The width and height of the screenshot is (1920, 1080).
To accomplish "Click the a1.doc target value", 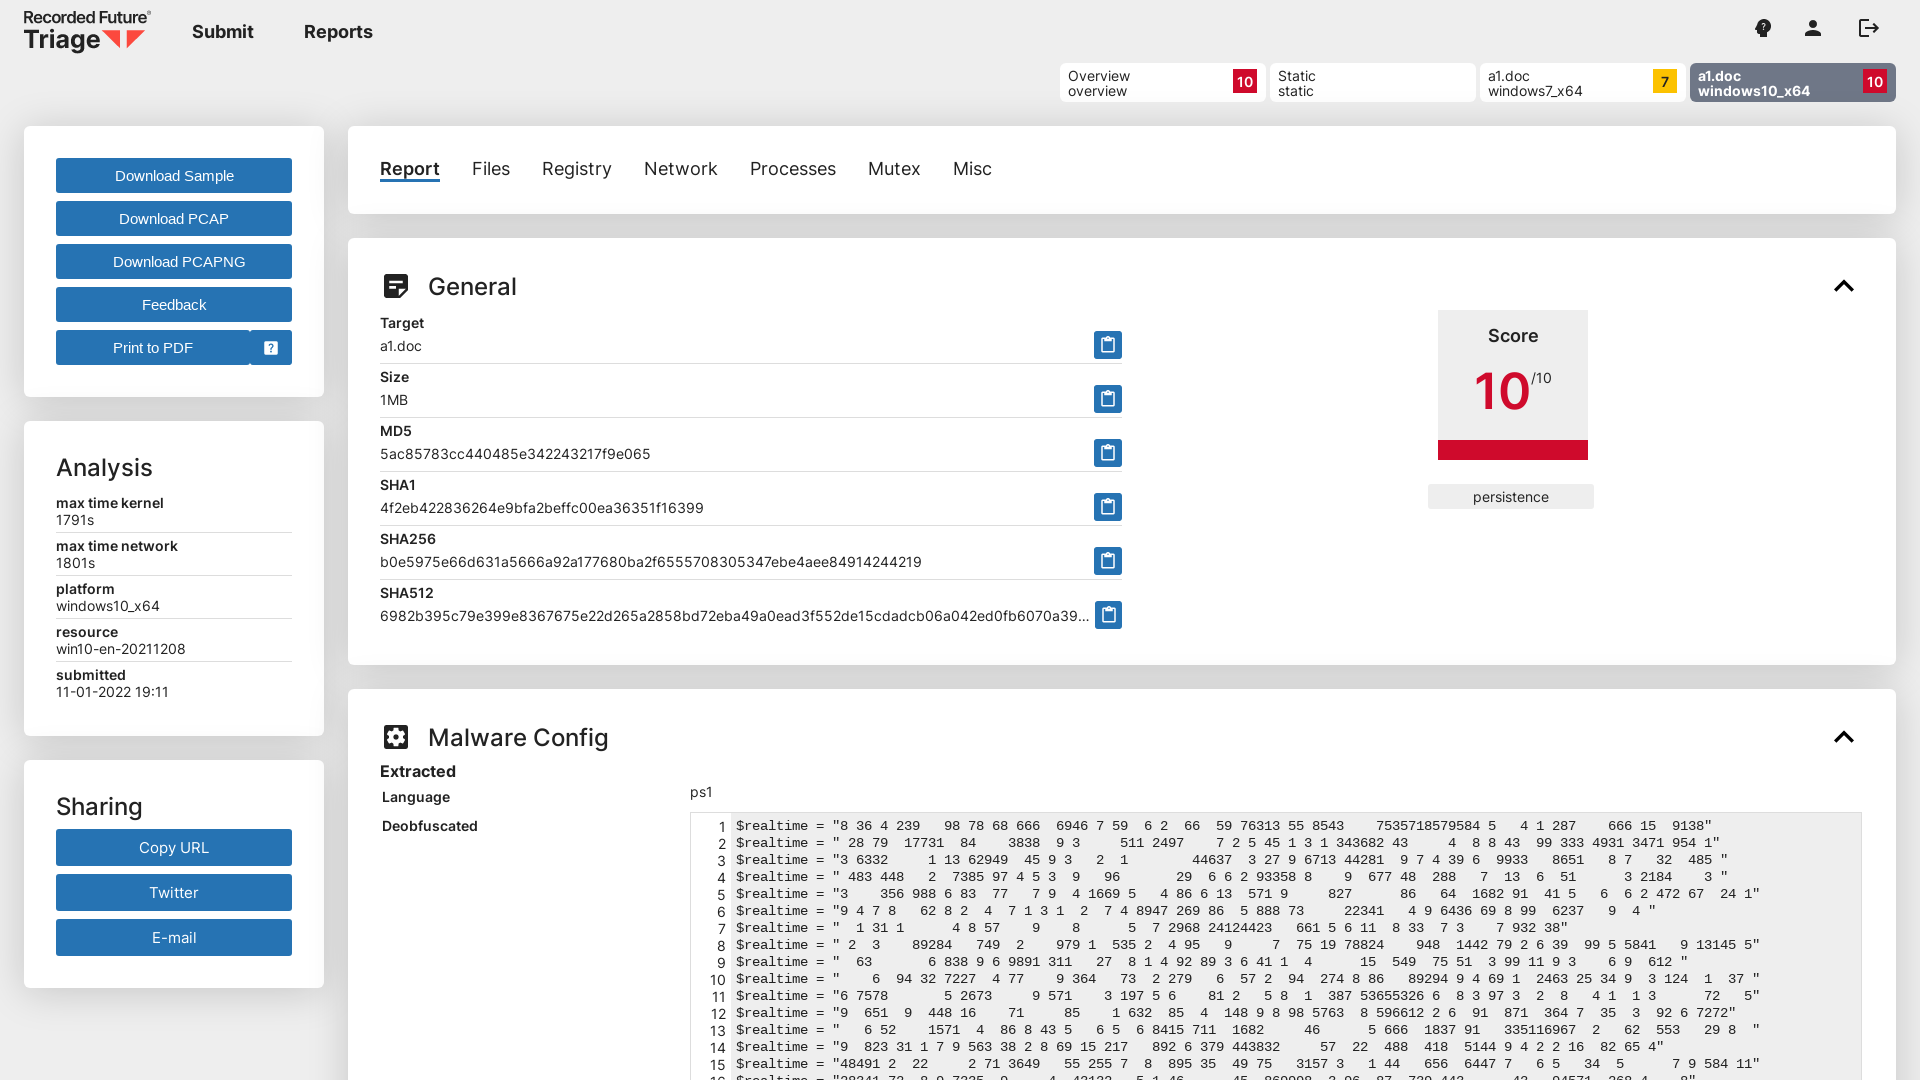I will click(x=401, y=346).
